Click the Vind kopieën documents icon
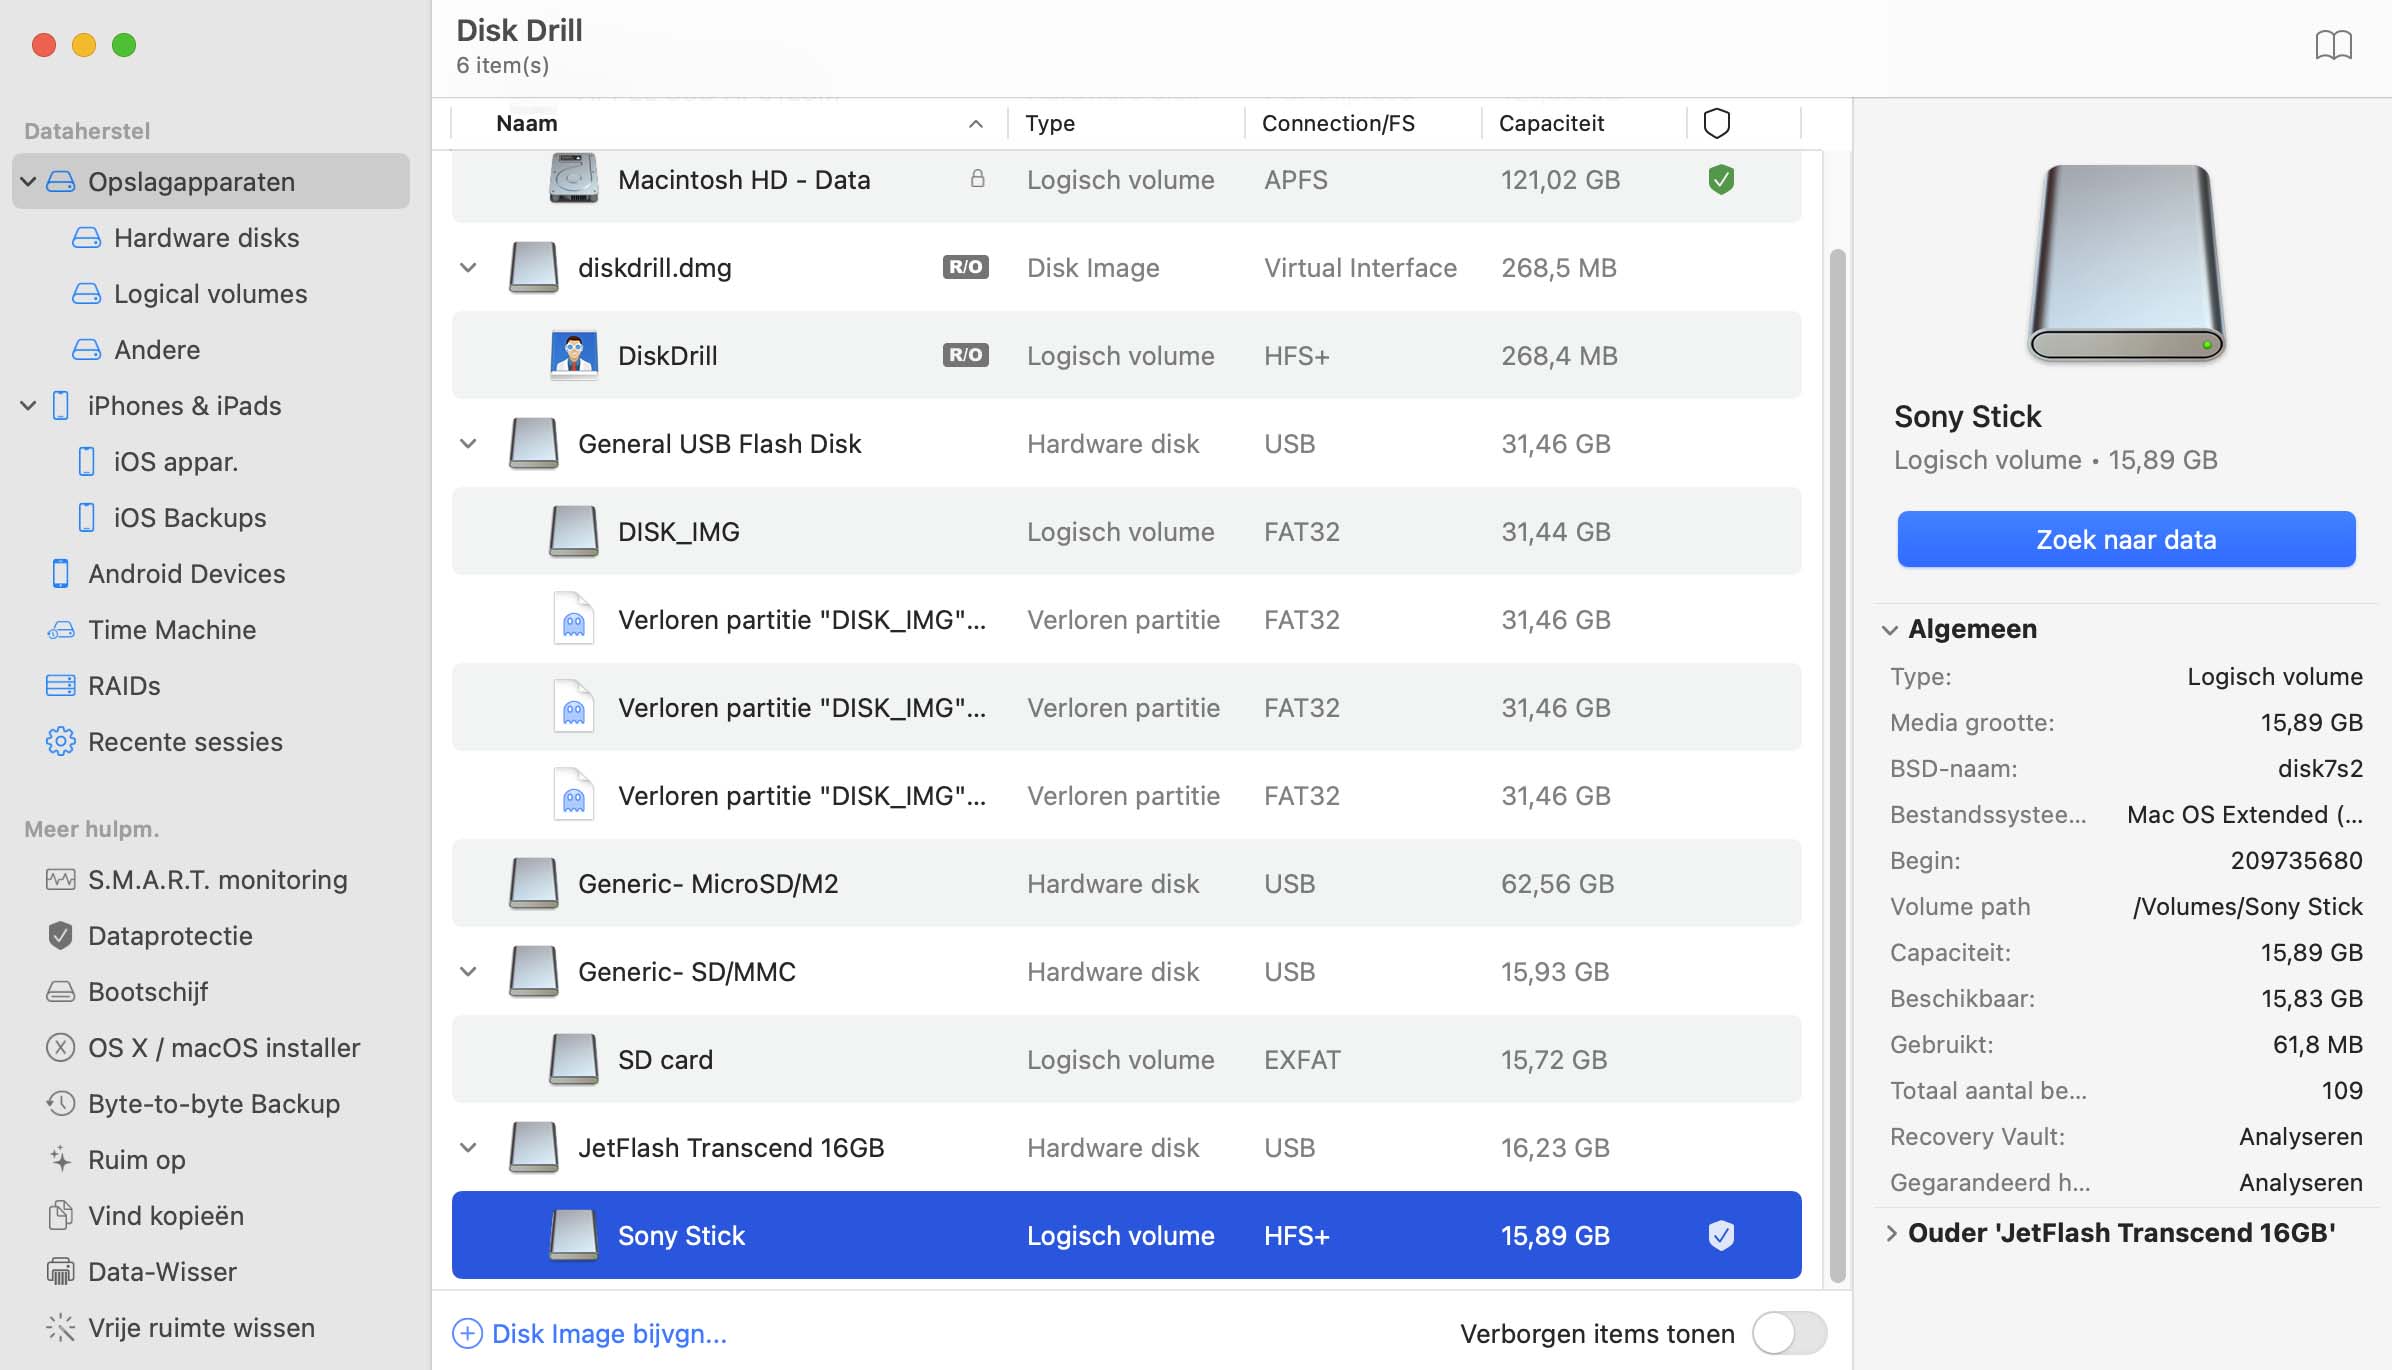This screenshot has height=1370, width=2392. tap(61, 1216)
